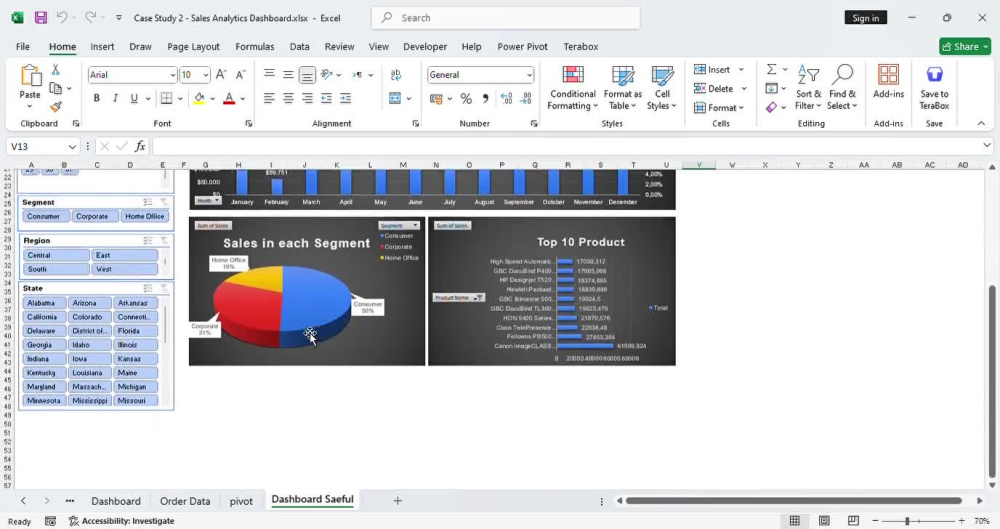
Task: Click the Comma Style icon
Action: tap(485, 98)
